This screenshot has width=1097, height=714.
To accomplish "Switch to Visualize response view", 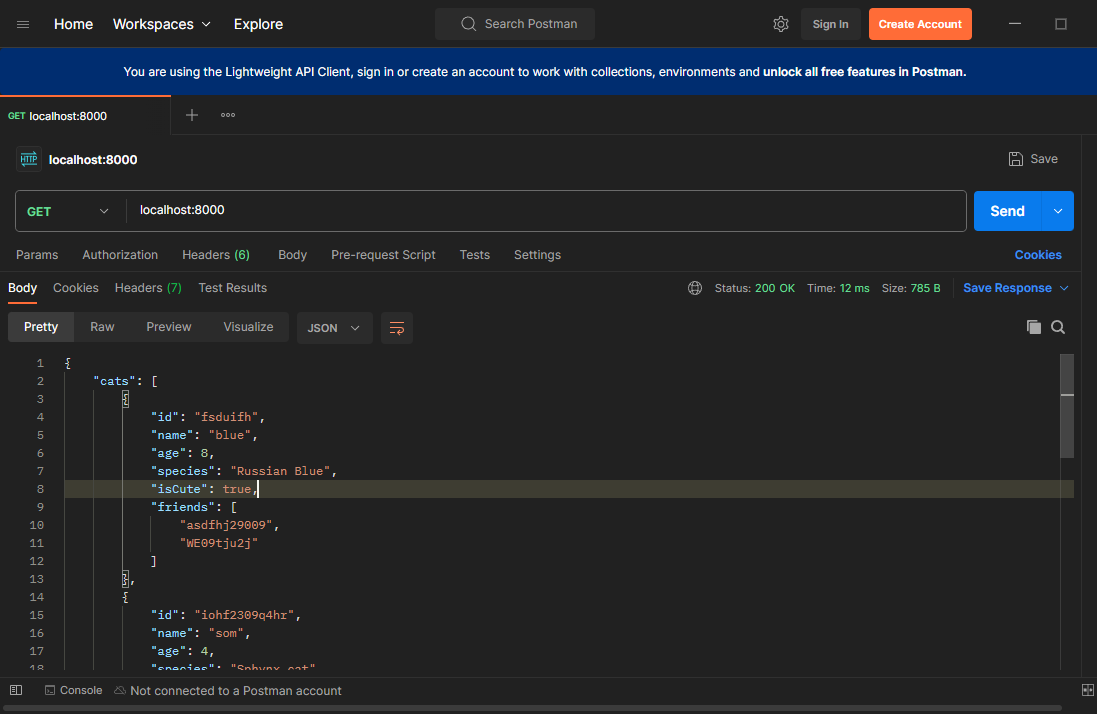I will [248, 327].
